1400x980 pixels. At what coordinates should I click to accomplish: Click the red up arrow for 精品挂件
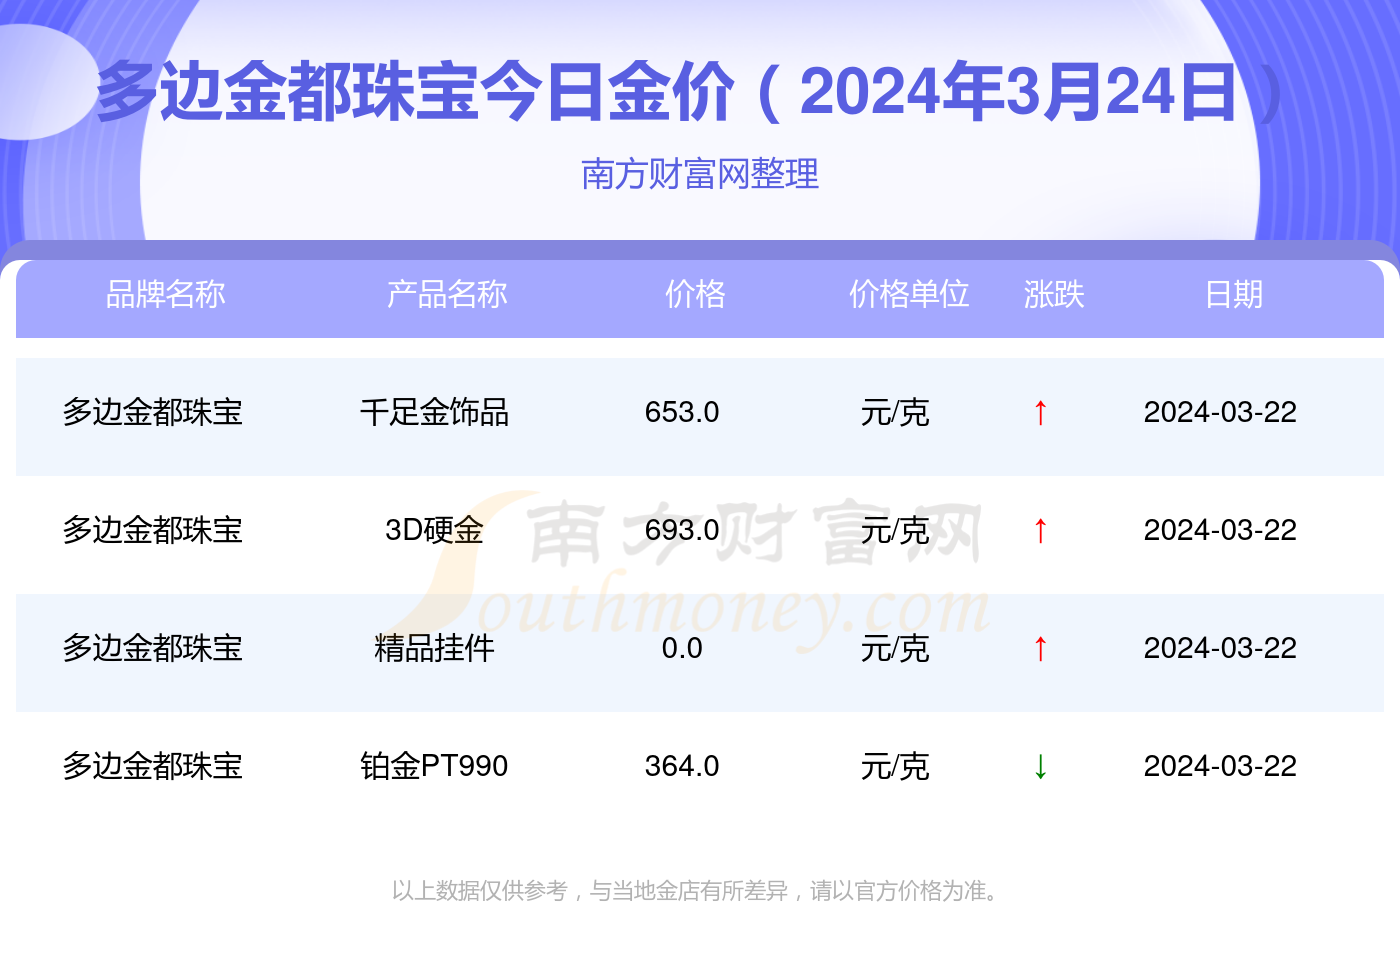pos(1040,648)
